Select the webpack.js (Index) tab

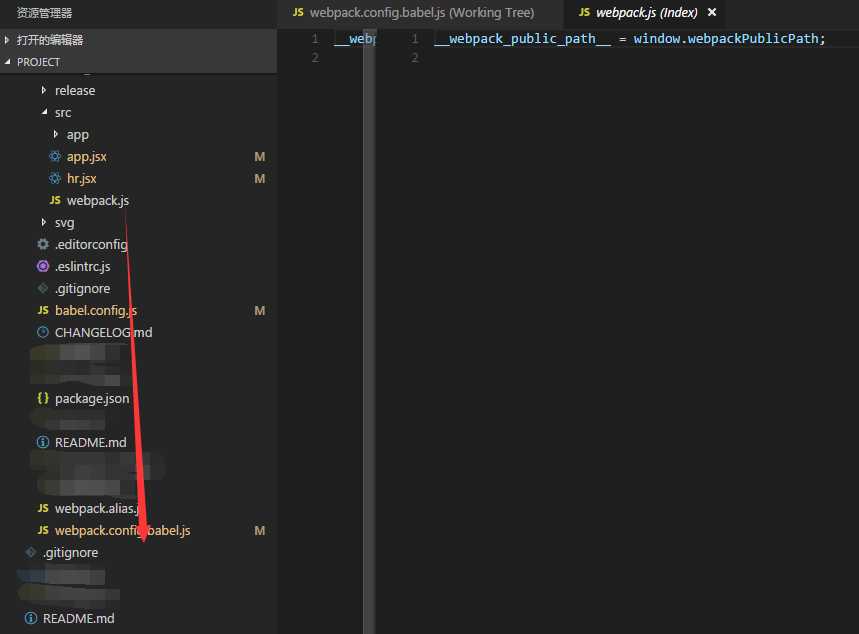646,13
